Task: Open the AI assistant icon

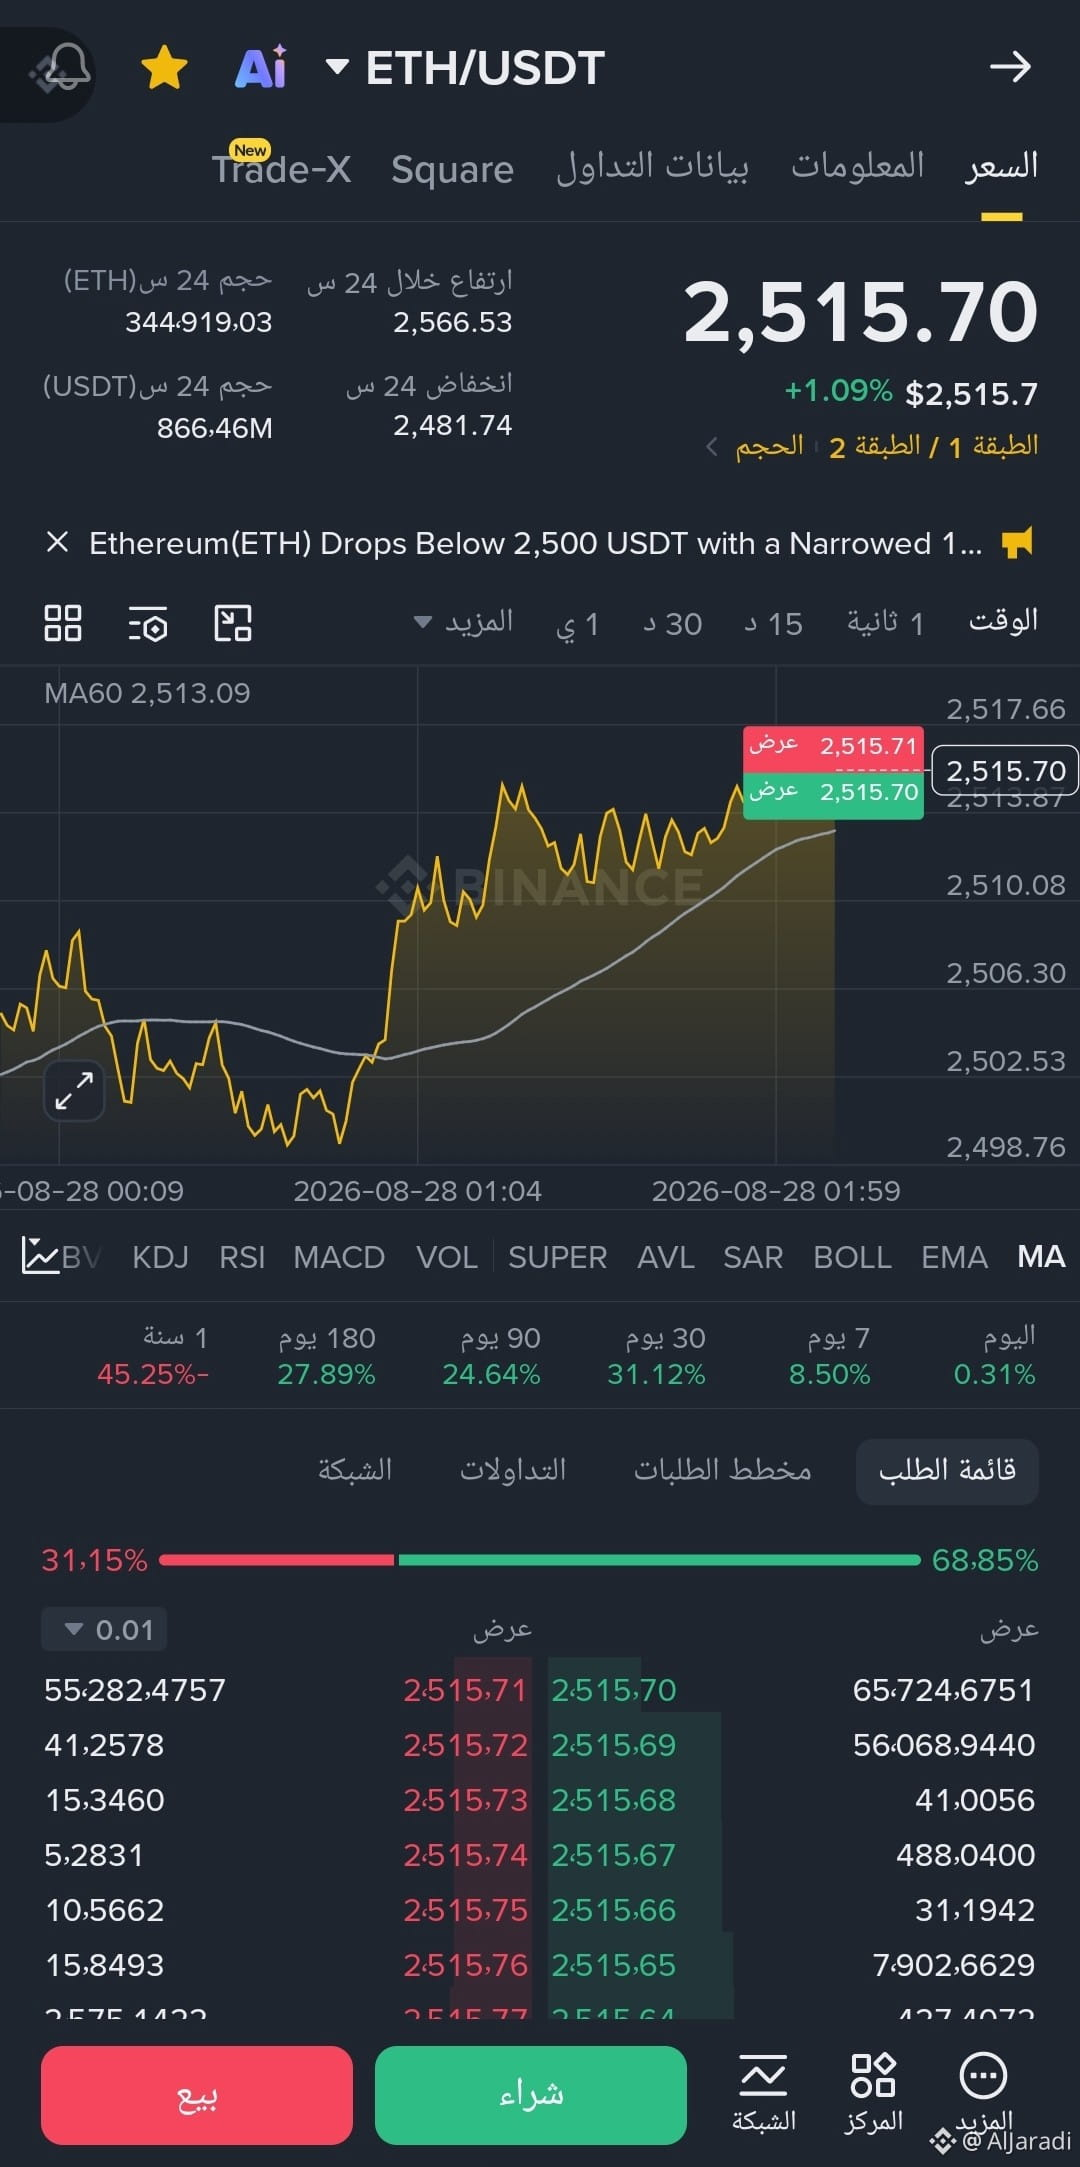Action: pos(261,67)
